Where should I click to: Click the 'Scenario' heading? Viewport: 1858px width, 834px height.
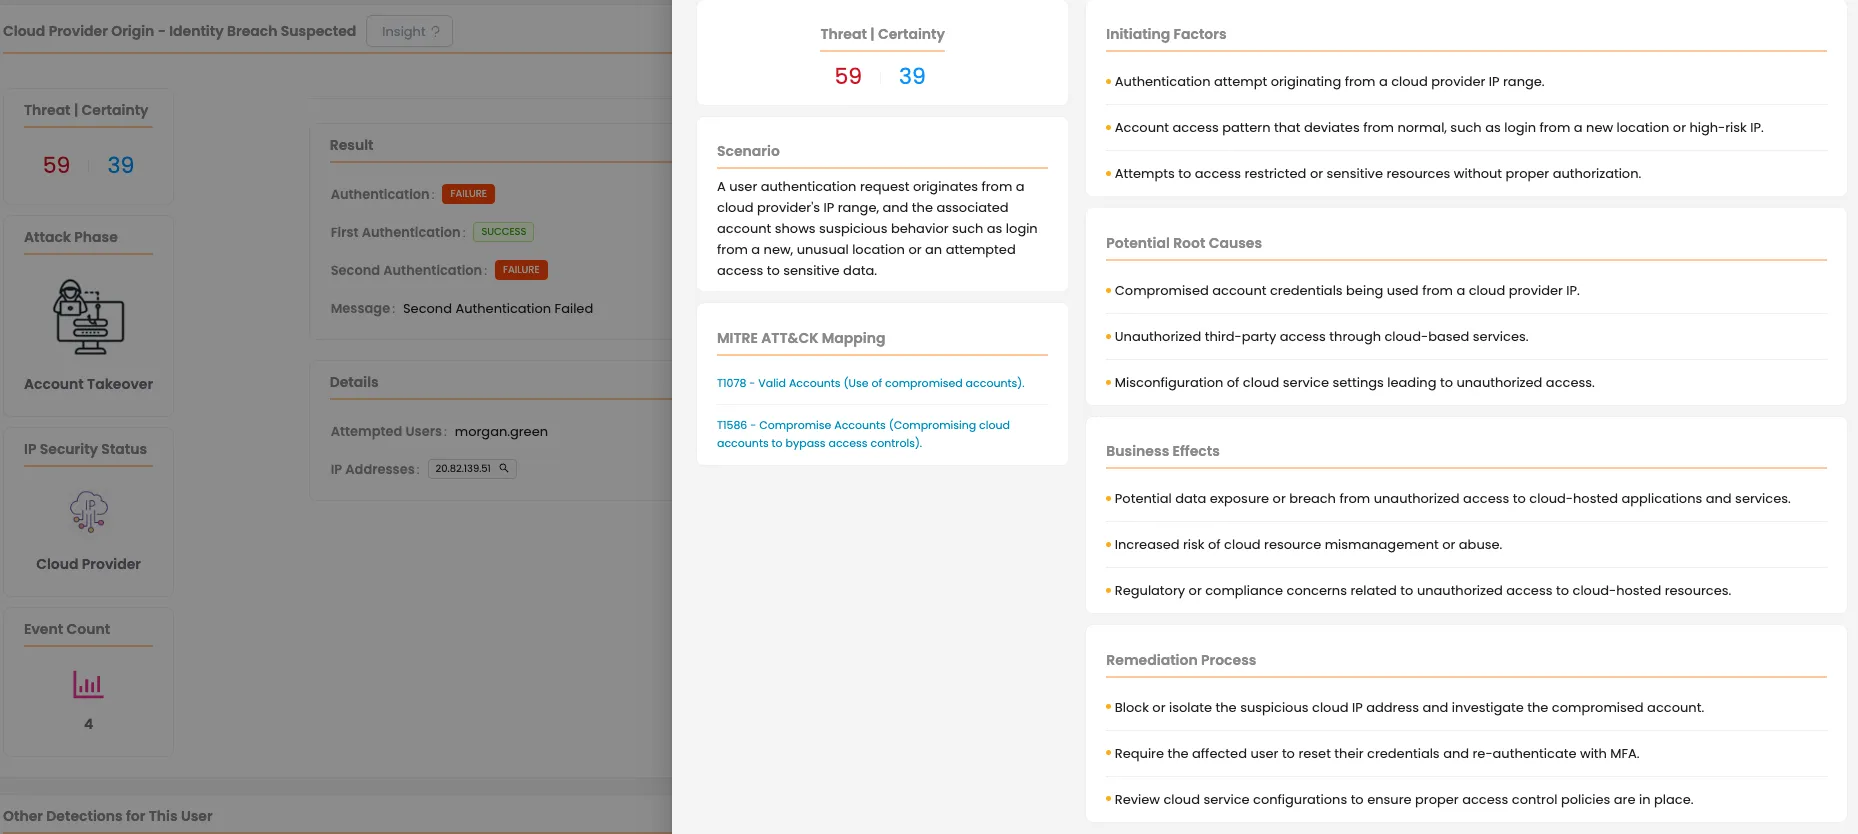point(748,151)
